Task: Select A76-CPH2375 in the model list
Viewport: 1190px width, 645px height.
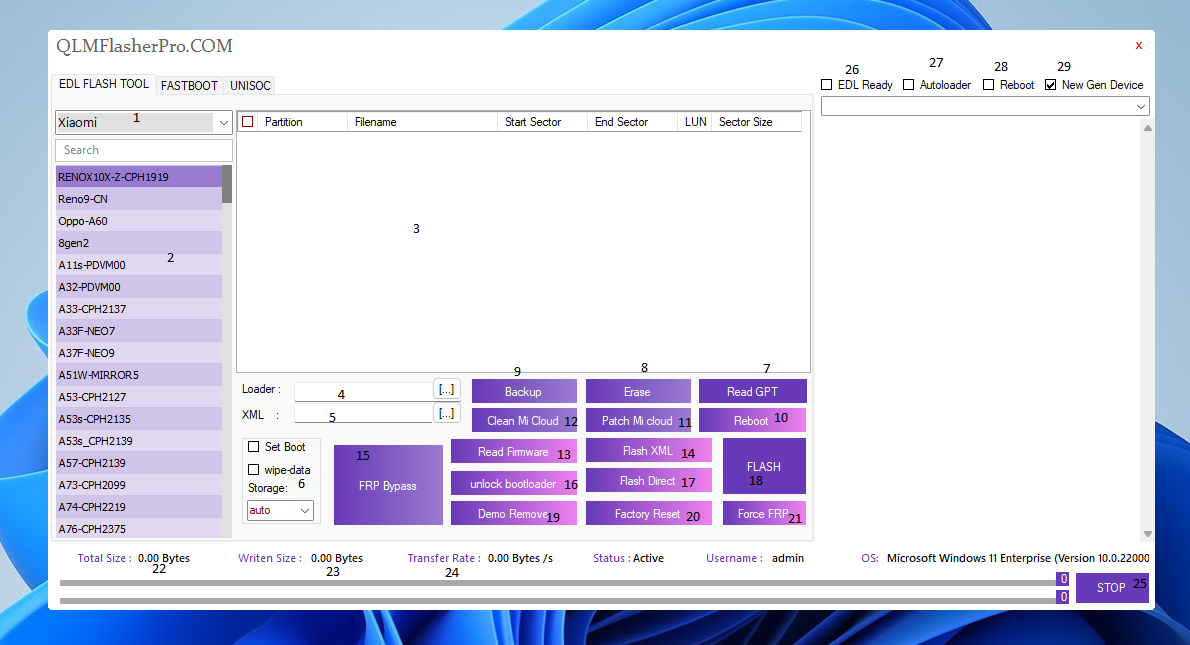Action: (139, 529)
